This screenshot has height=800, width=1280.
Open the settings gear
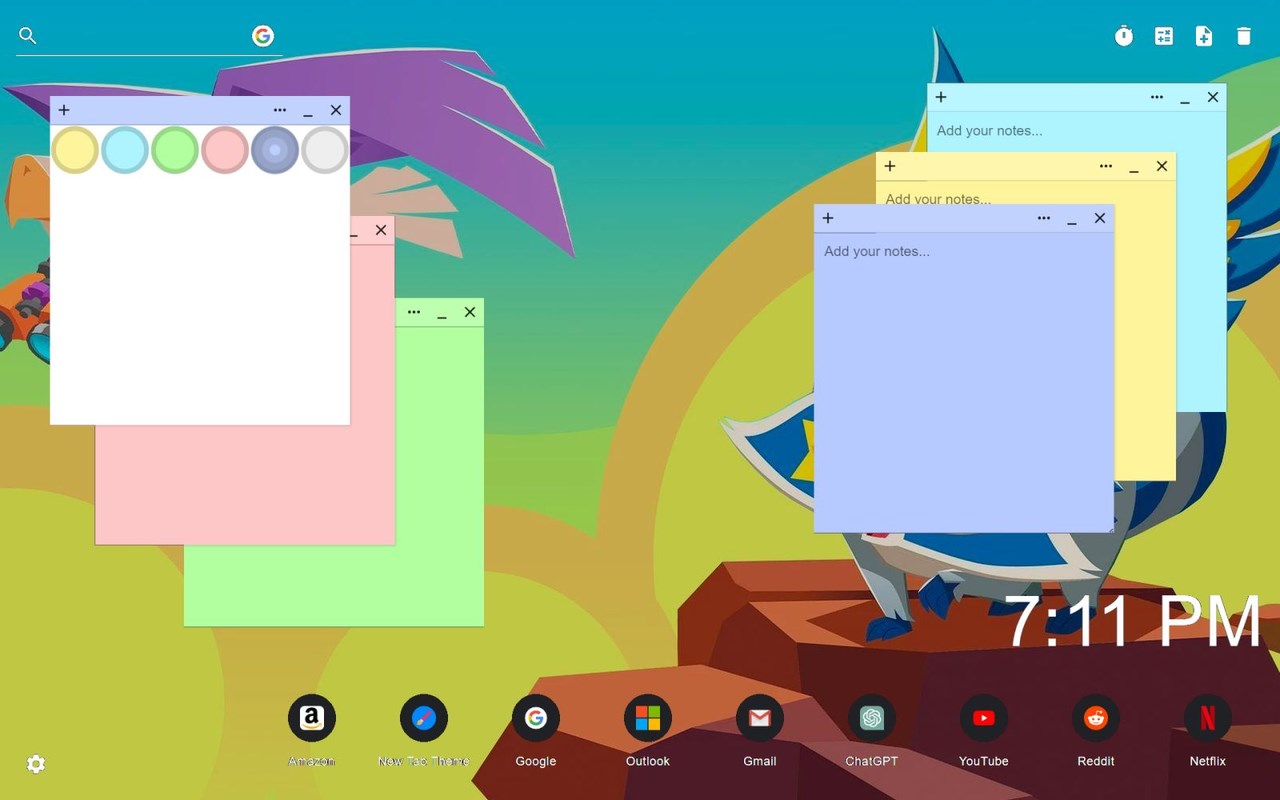[36, 764]
